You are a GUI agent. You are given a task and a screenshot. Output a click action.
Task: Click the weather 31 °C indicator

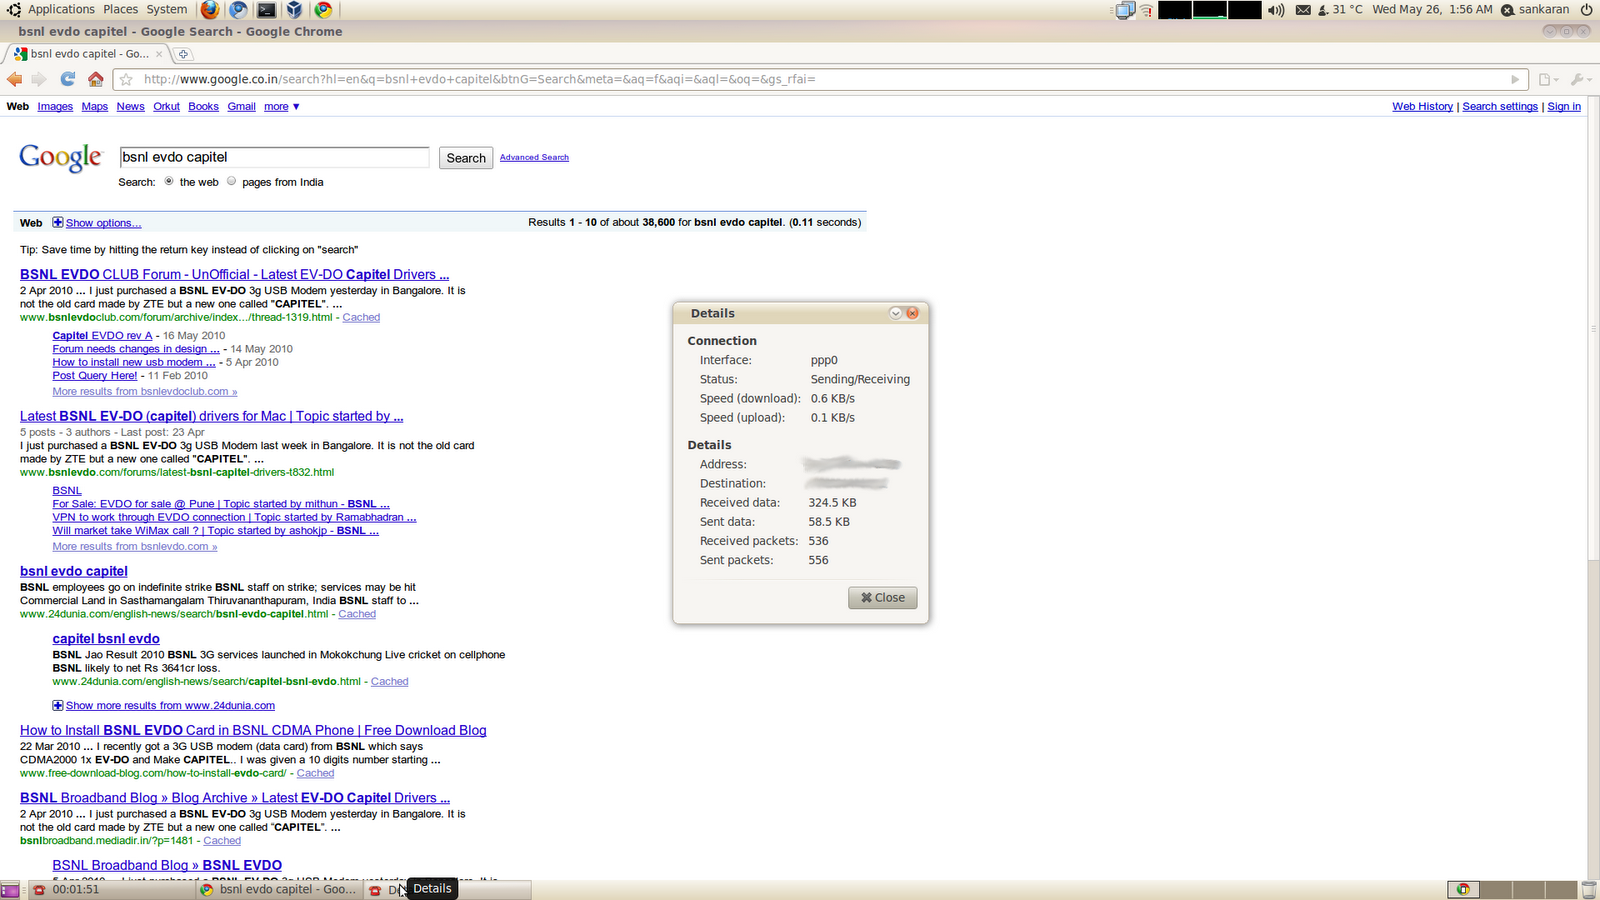click(1340, 10)
